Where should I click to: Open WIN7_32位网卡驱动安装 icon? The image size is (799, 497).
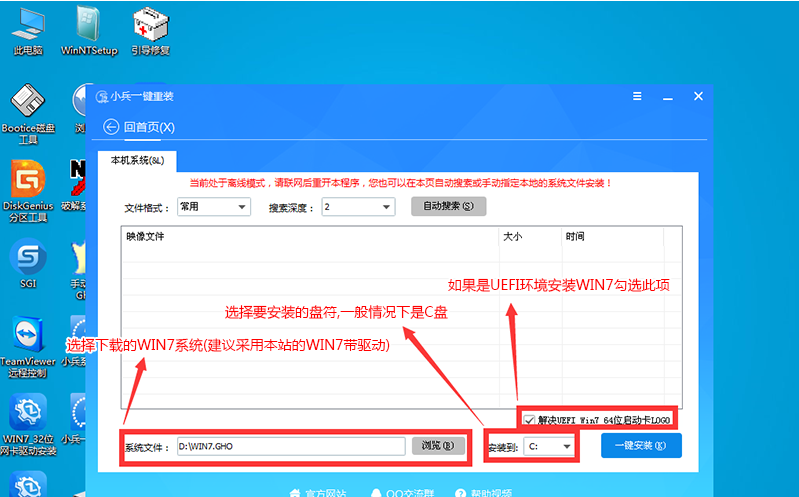pyautogui.click(x=28, y=425)
